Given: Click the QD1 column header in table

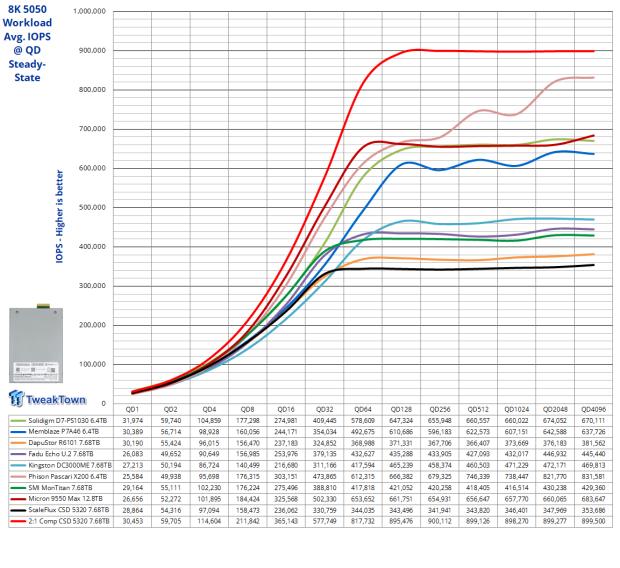Looking at the screenshot, I should (131, 409).
